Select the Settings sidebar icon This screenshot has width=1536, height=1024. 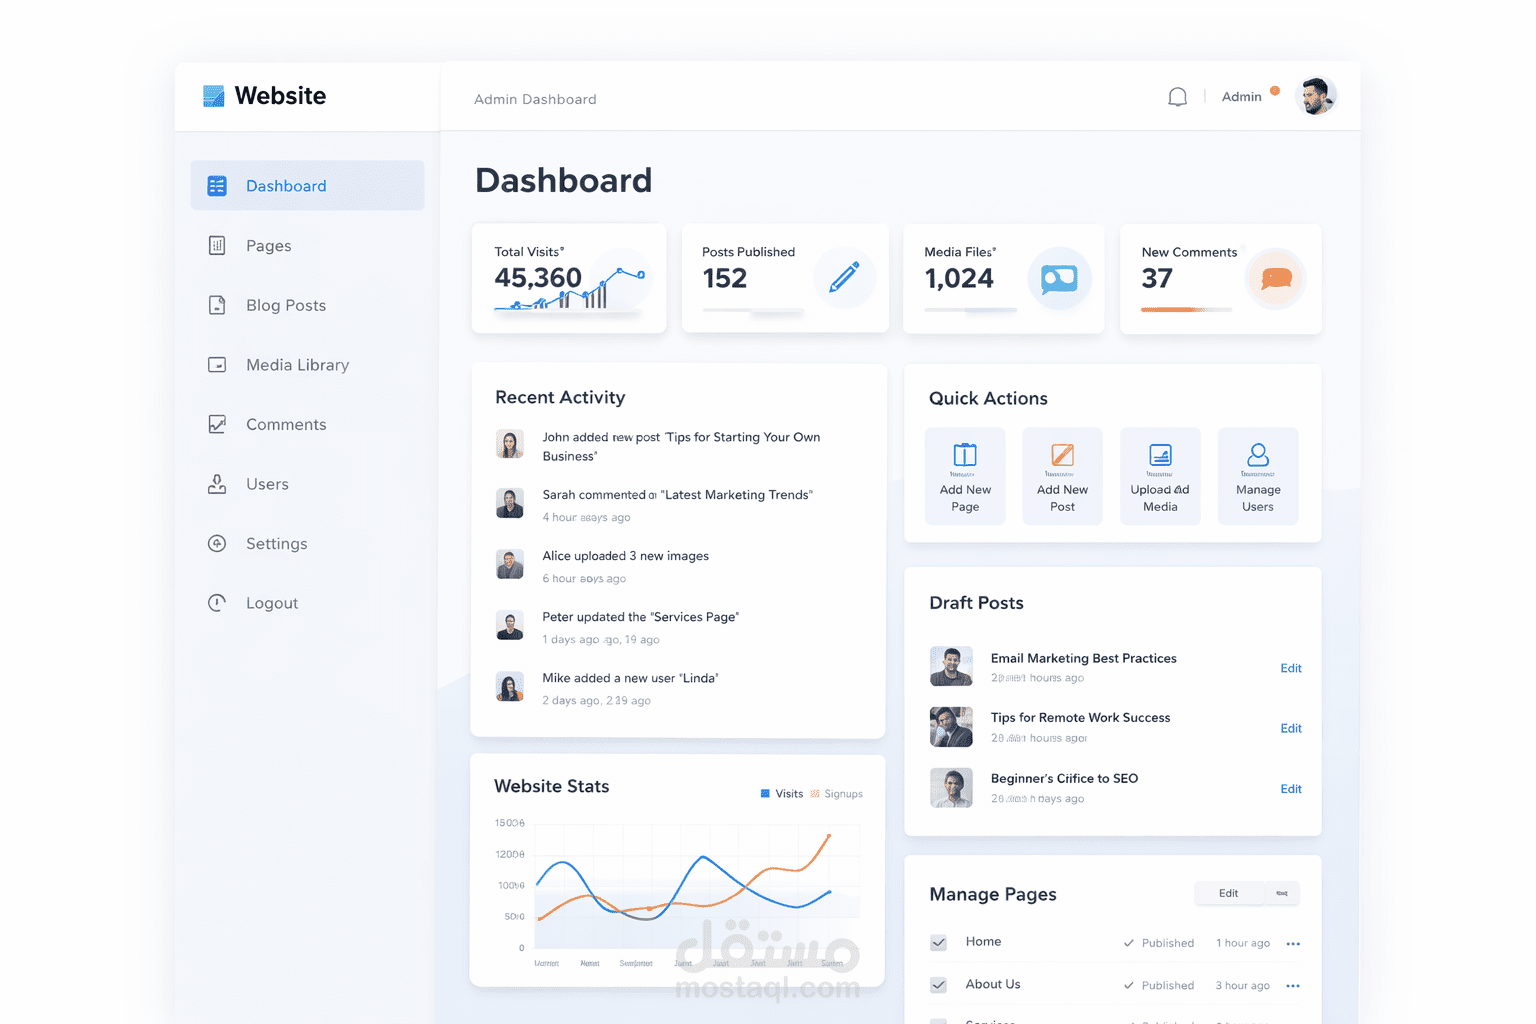coord(217,543)
